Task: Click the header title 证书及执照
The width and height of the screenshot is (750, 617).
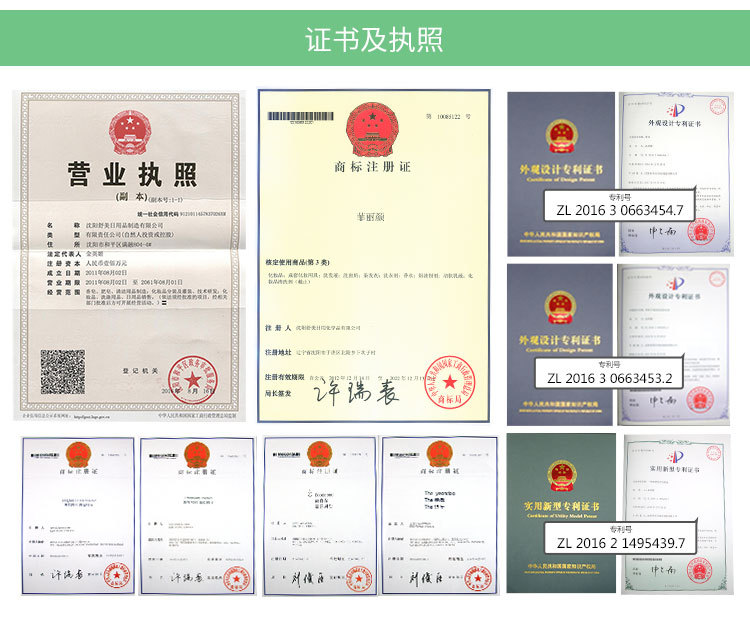Action: (374, 39)
